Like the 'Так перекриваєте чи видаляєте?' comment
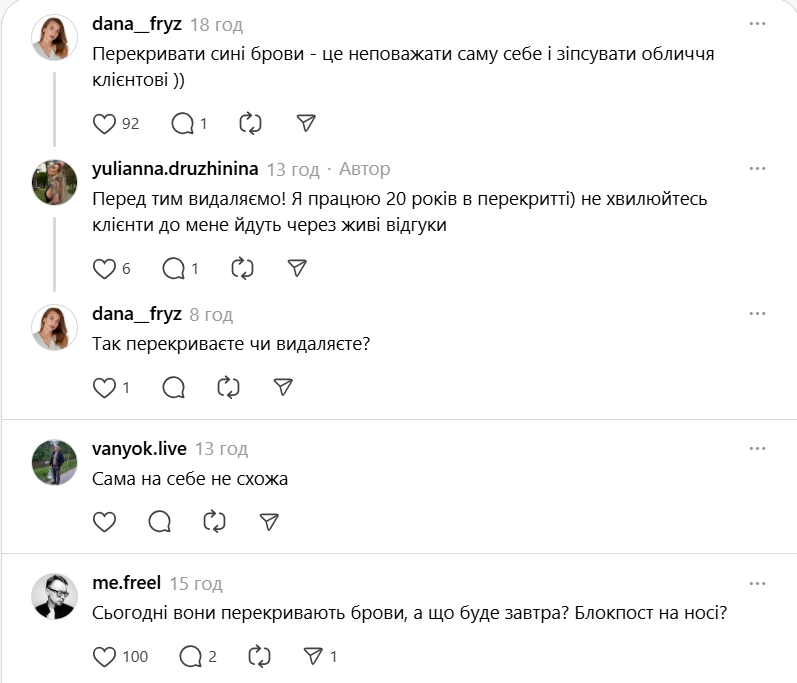 click(104, 387)
